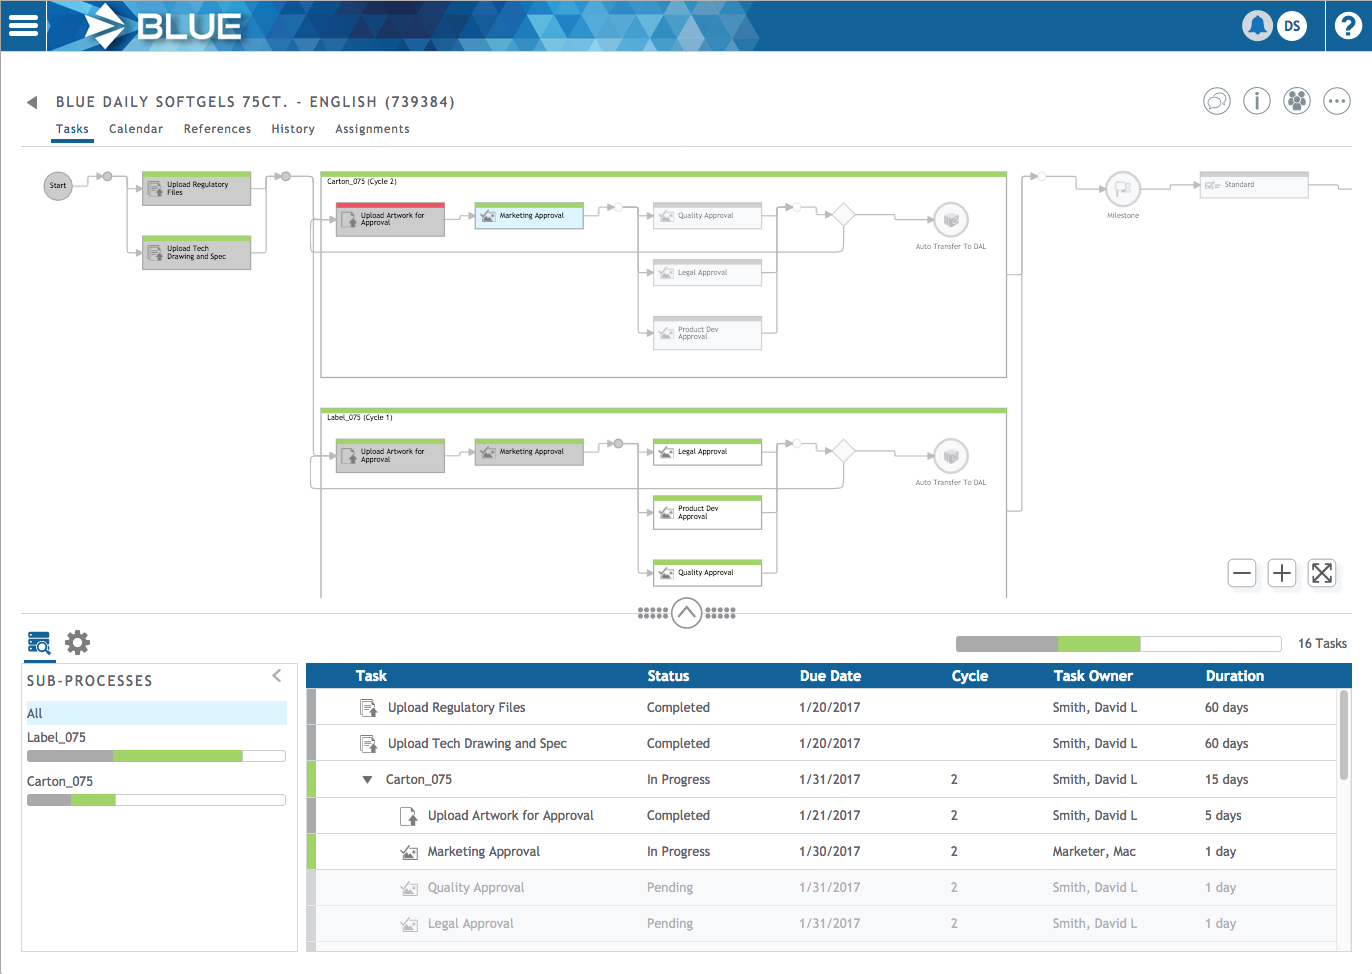Select Label_075 Legal Approval node

click(707, 452)
